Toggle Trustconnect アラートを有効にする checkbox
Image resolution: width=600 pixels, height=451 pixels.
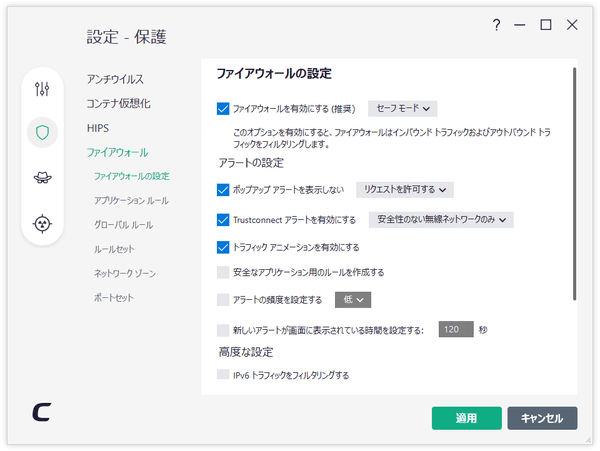[x=223, y=220]
